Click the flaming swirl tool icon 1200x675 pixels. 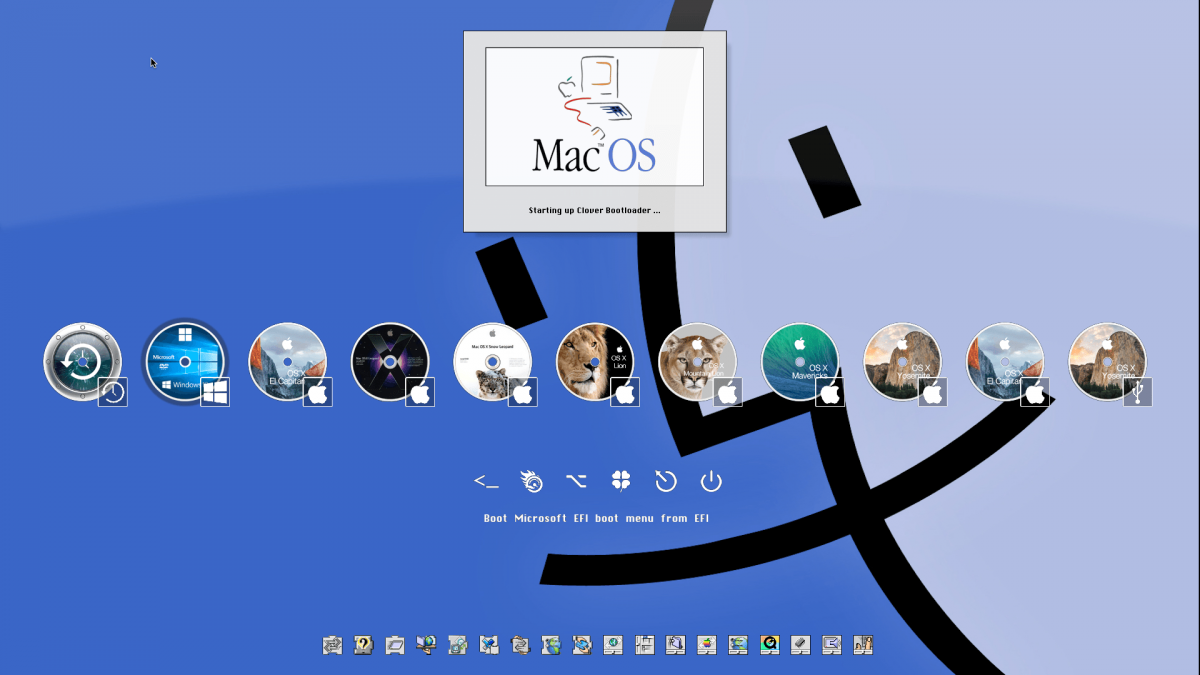click(532, 482)
